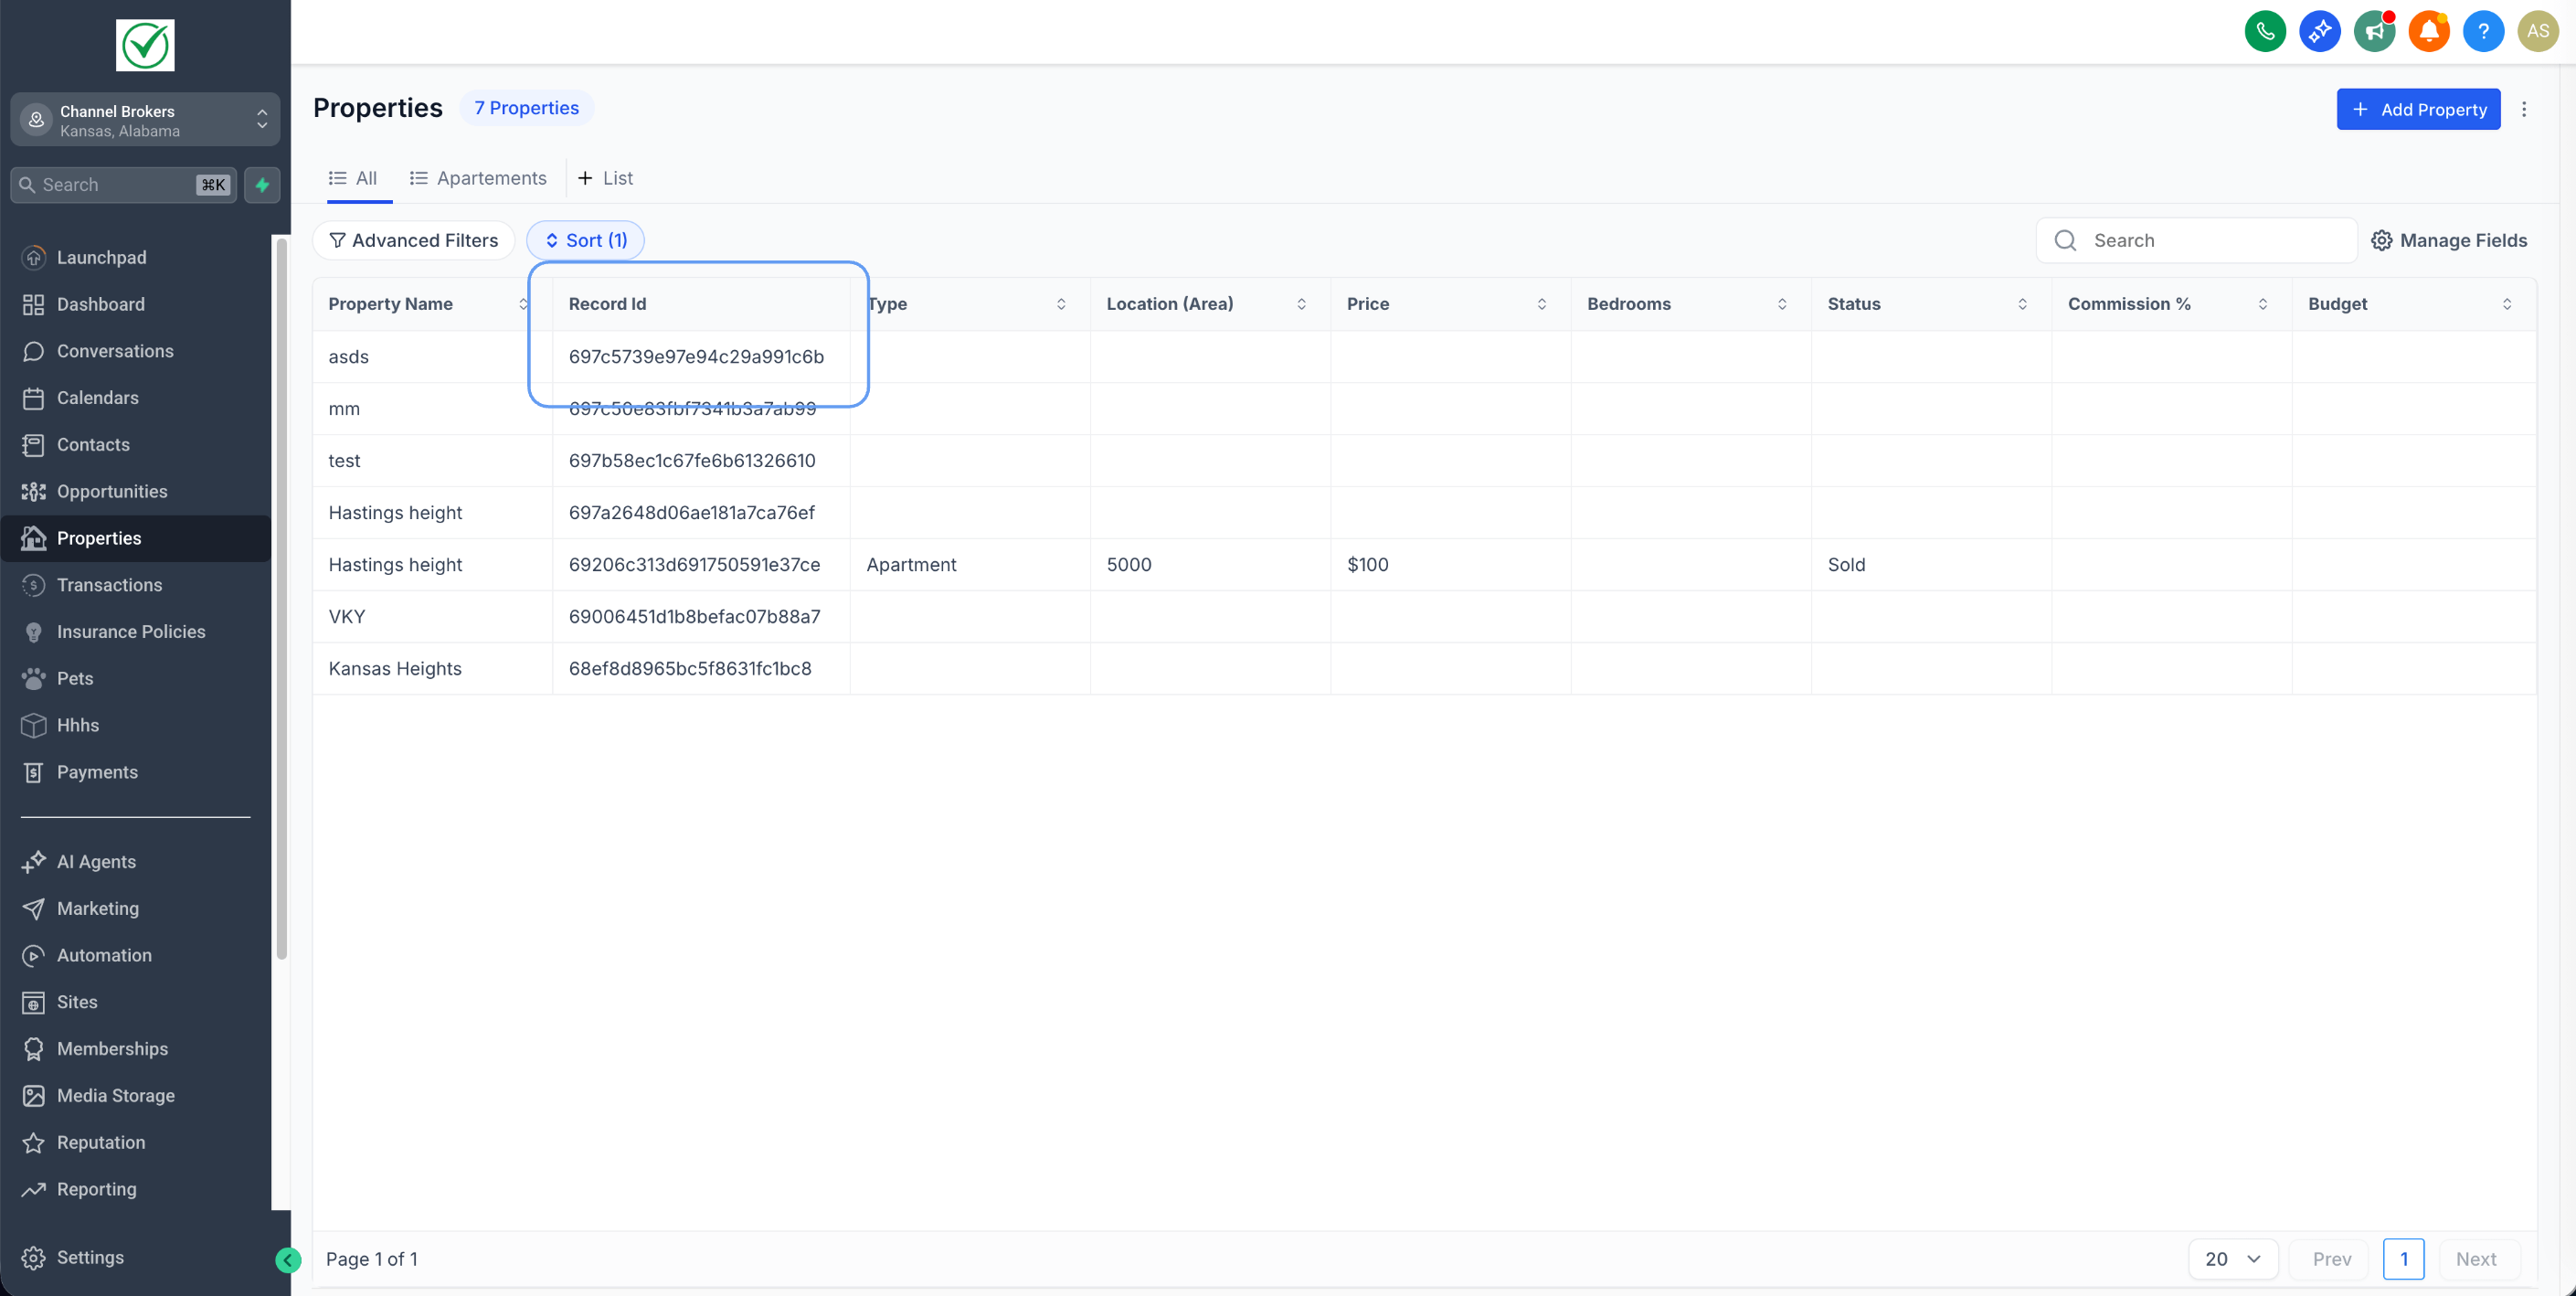Image resolution: width=2576 pixels, height=1296 pixels.
Task: Open Opportunities in the sidebar
Action: pyautogui.click(x=112, y=491)
